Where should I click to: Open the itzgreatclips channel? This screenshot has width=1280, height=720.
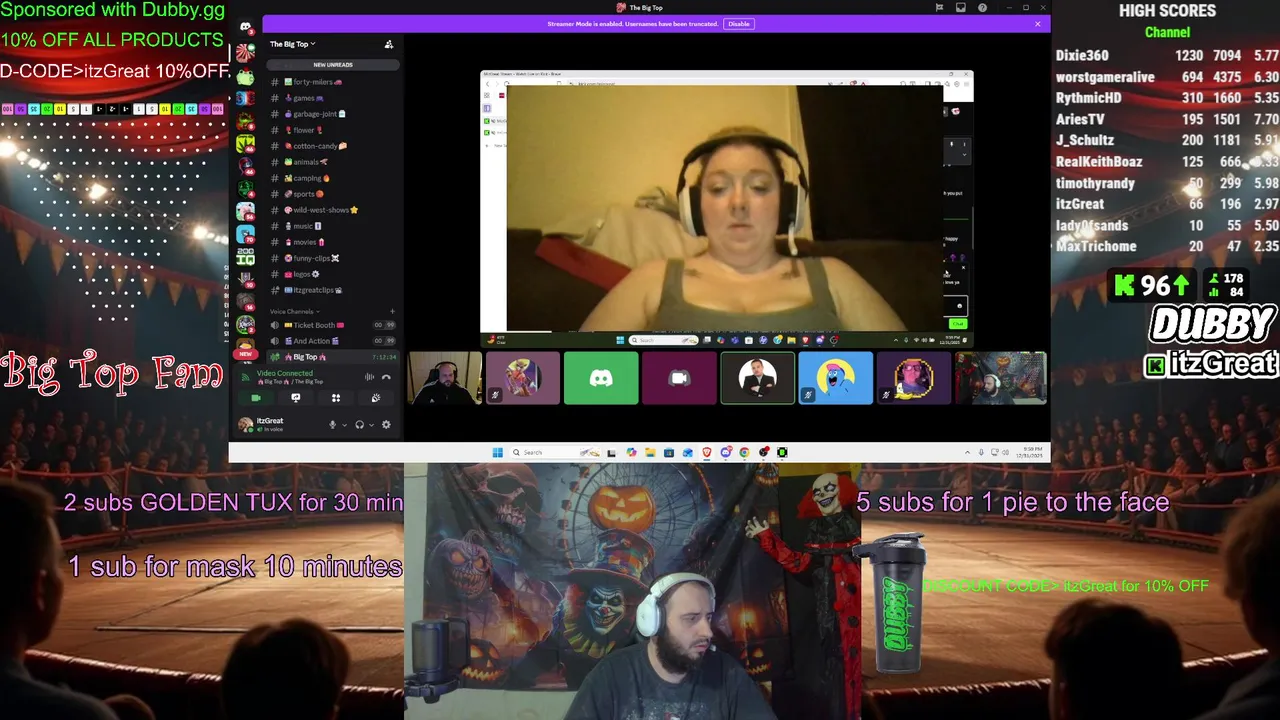333,290
